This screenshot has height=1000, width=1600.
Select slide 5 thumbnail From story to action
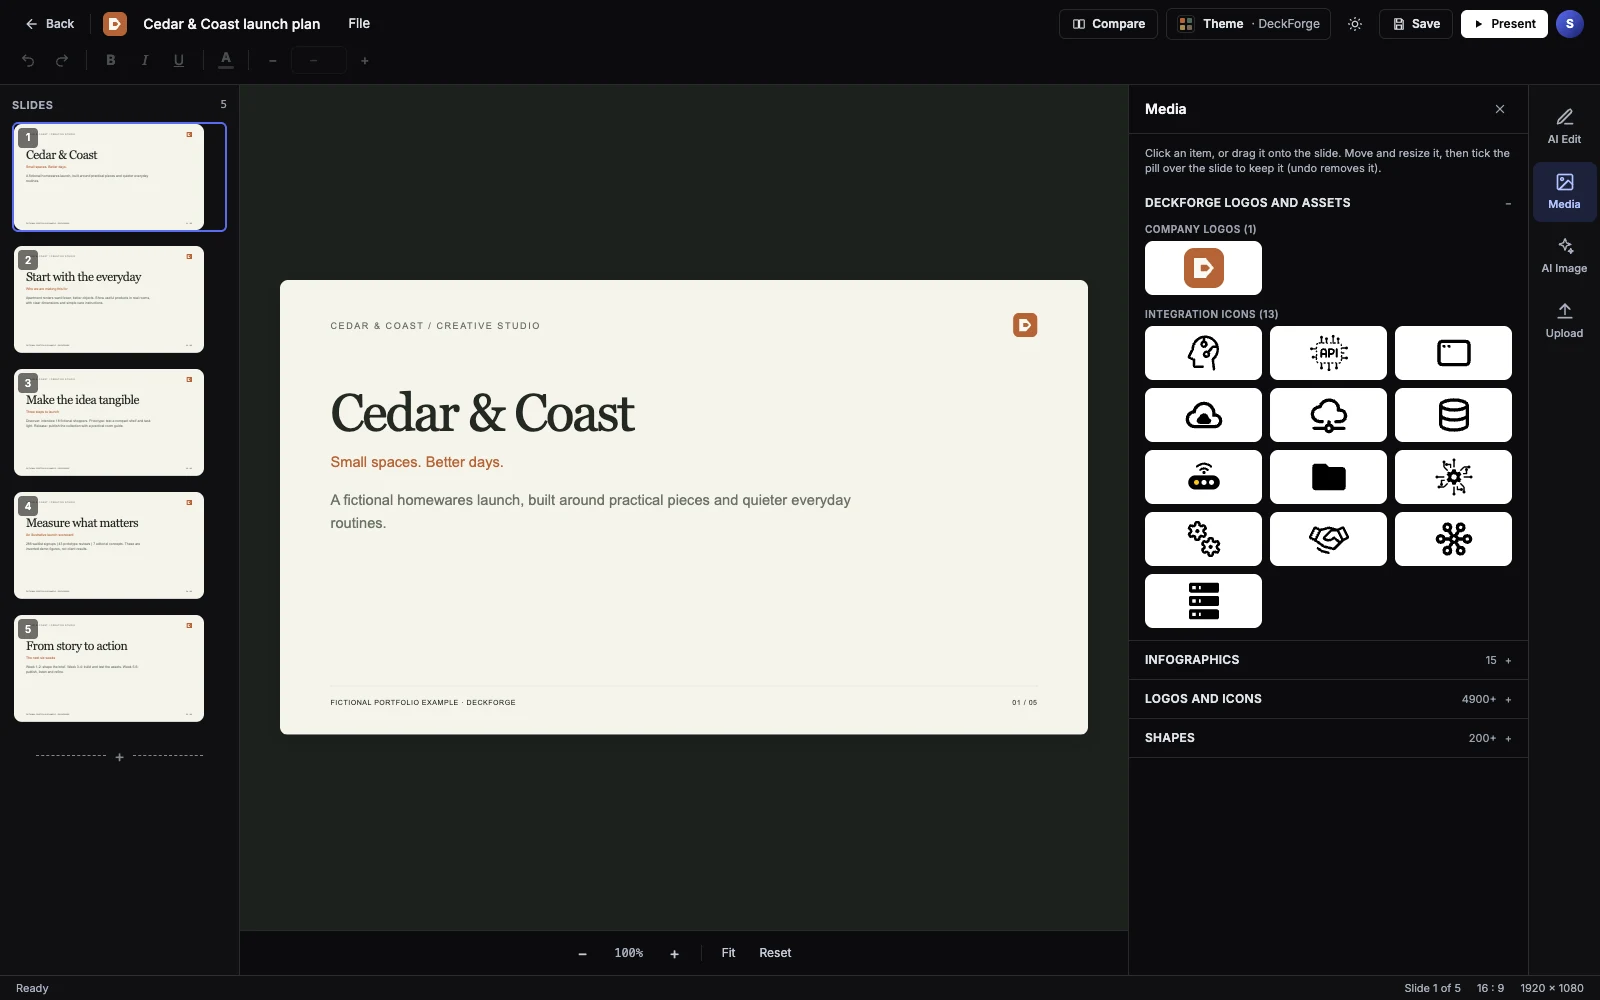click(x=109, y=669)
